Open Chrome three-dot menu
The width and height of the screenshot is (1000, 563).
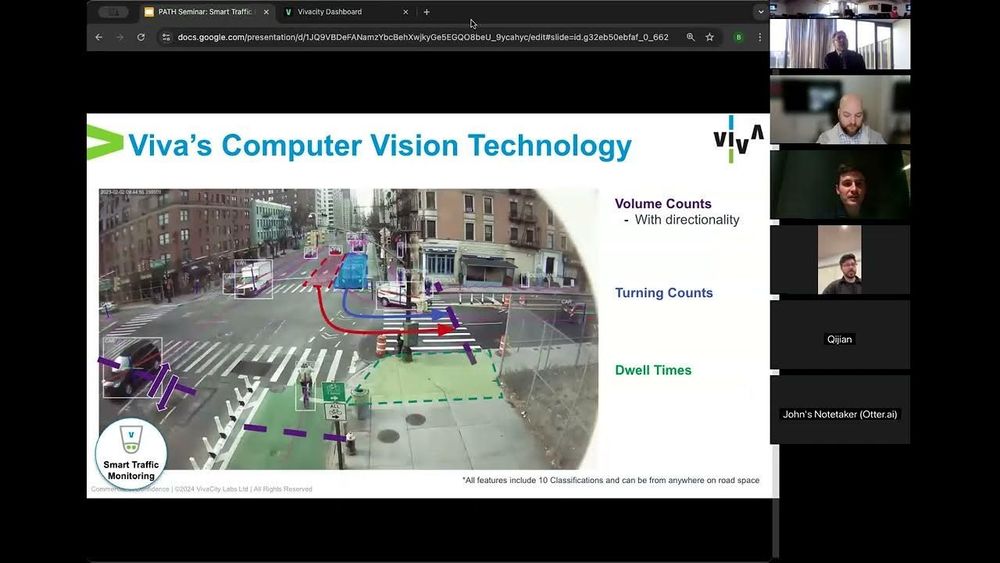(760, 38)
